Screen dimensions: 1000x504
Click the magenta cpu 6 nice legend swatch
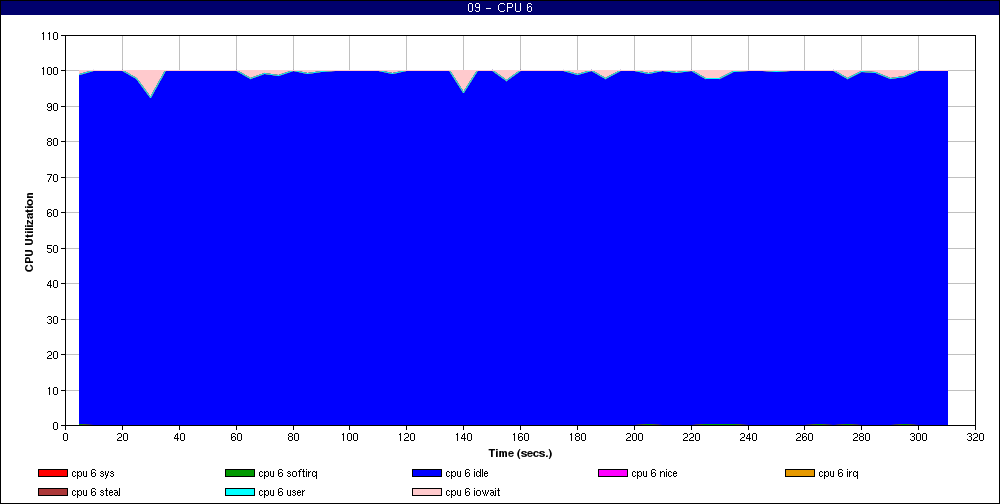click(613, 473)
